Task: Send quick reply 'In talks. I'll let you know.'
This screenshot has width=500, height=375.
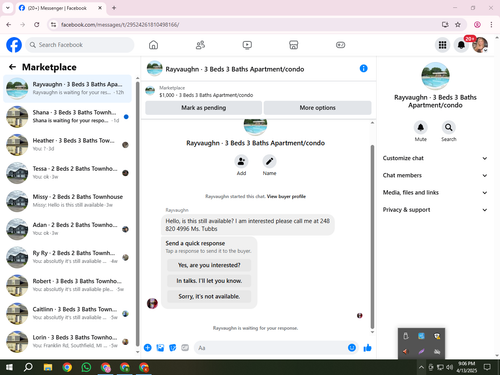Action: pyautogui.click(x=209, y=281)
